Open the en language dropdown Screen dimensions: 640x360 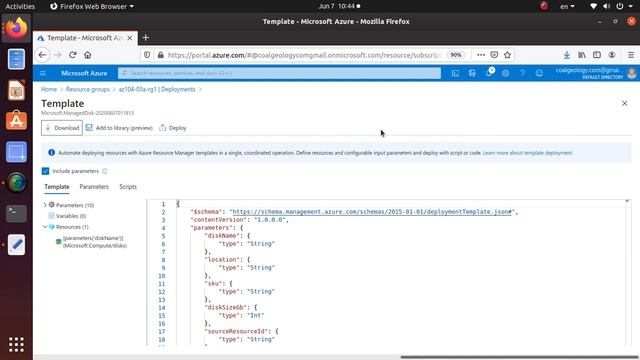(x=567, y=6)
